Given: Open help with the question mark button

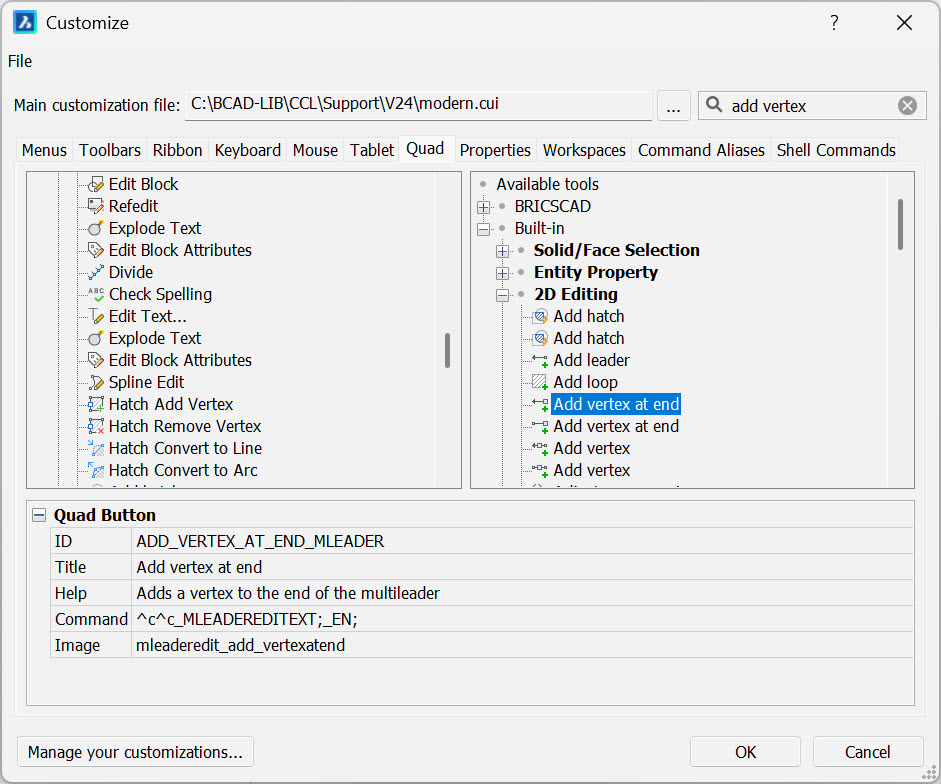Looking at the screenshot, I should [x=834, y=23].
